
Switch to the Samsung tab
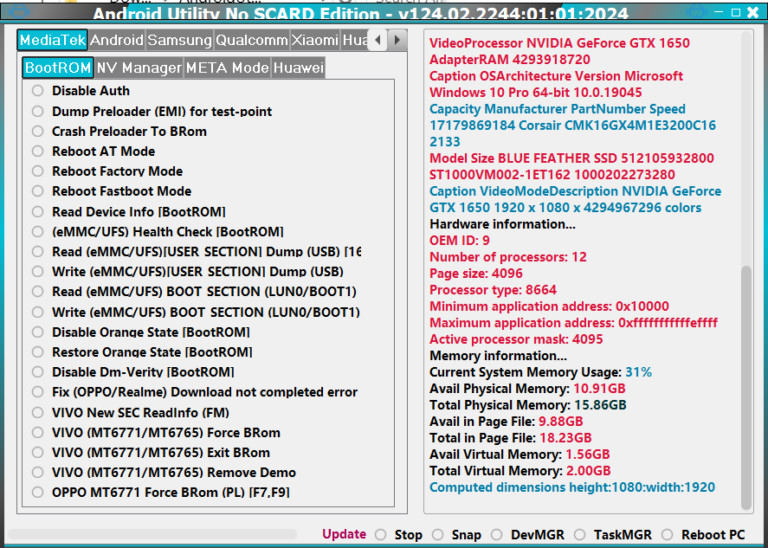pyautogui.click(x=180, y=40)
